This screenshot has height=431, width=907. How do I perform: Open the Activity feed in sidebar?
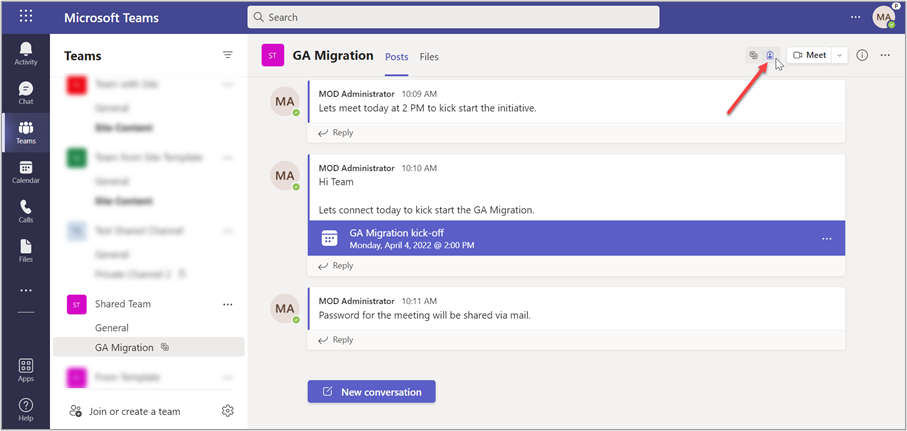click(26, 53)
